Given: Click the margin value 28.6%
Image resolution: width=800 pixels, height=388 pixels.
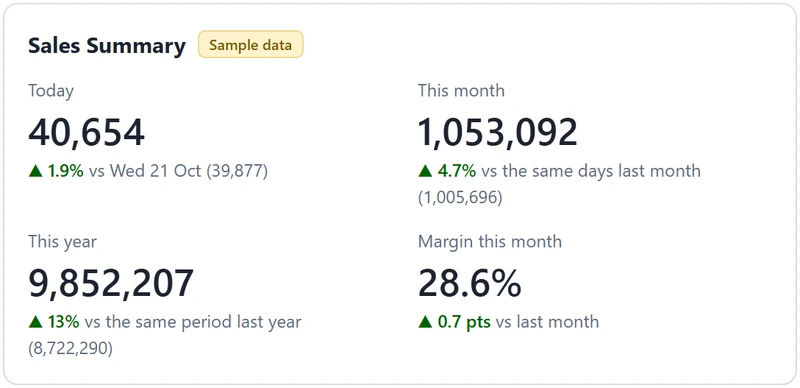Looking at the screenshot, I should point(469,283).
